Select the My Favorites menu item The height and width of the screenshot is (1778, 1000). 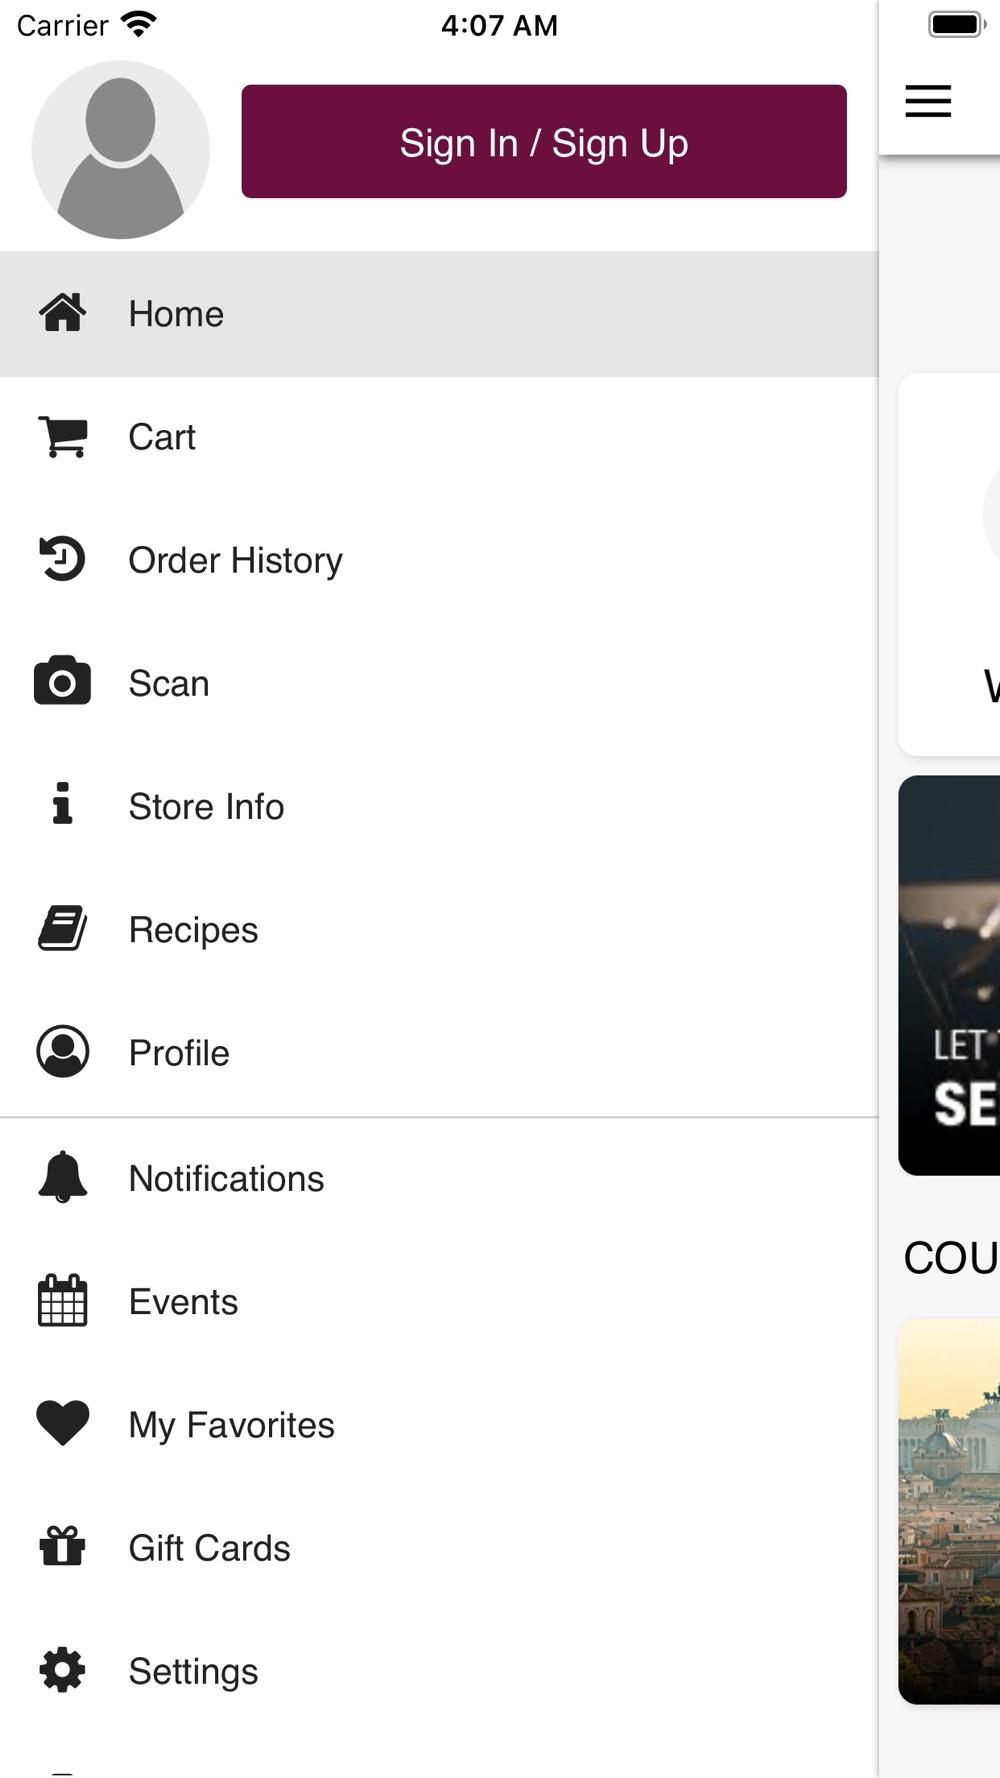(439, 1424)
